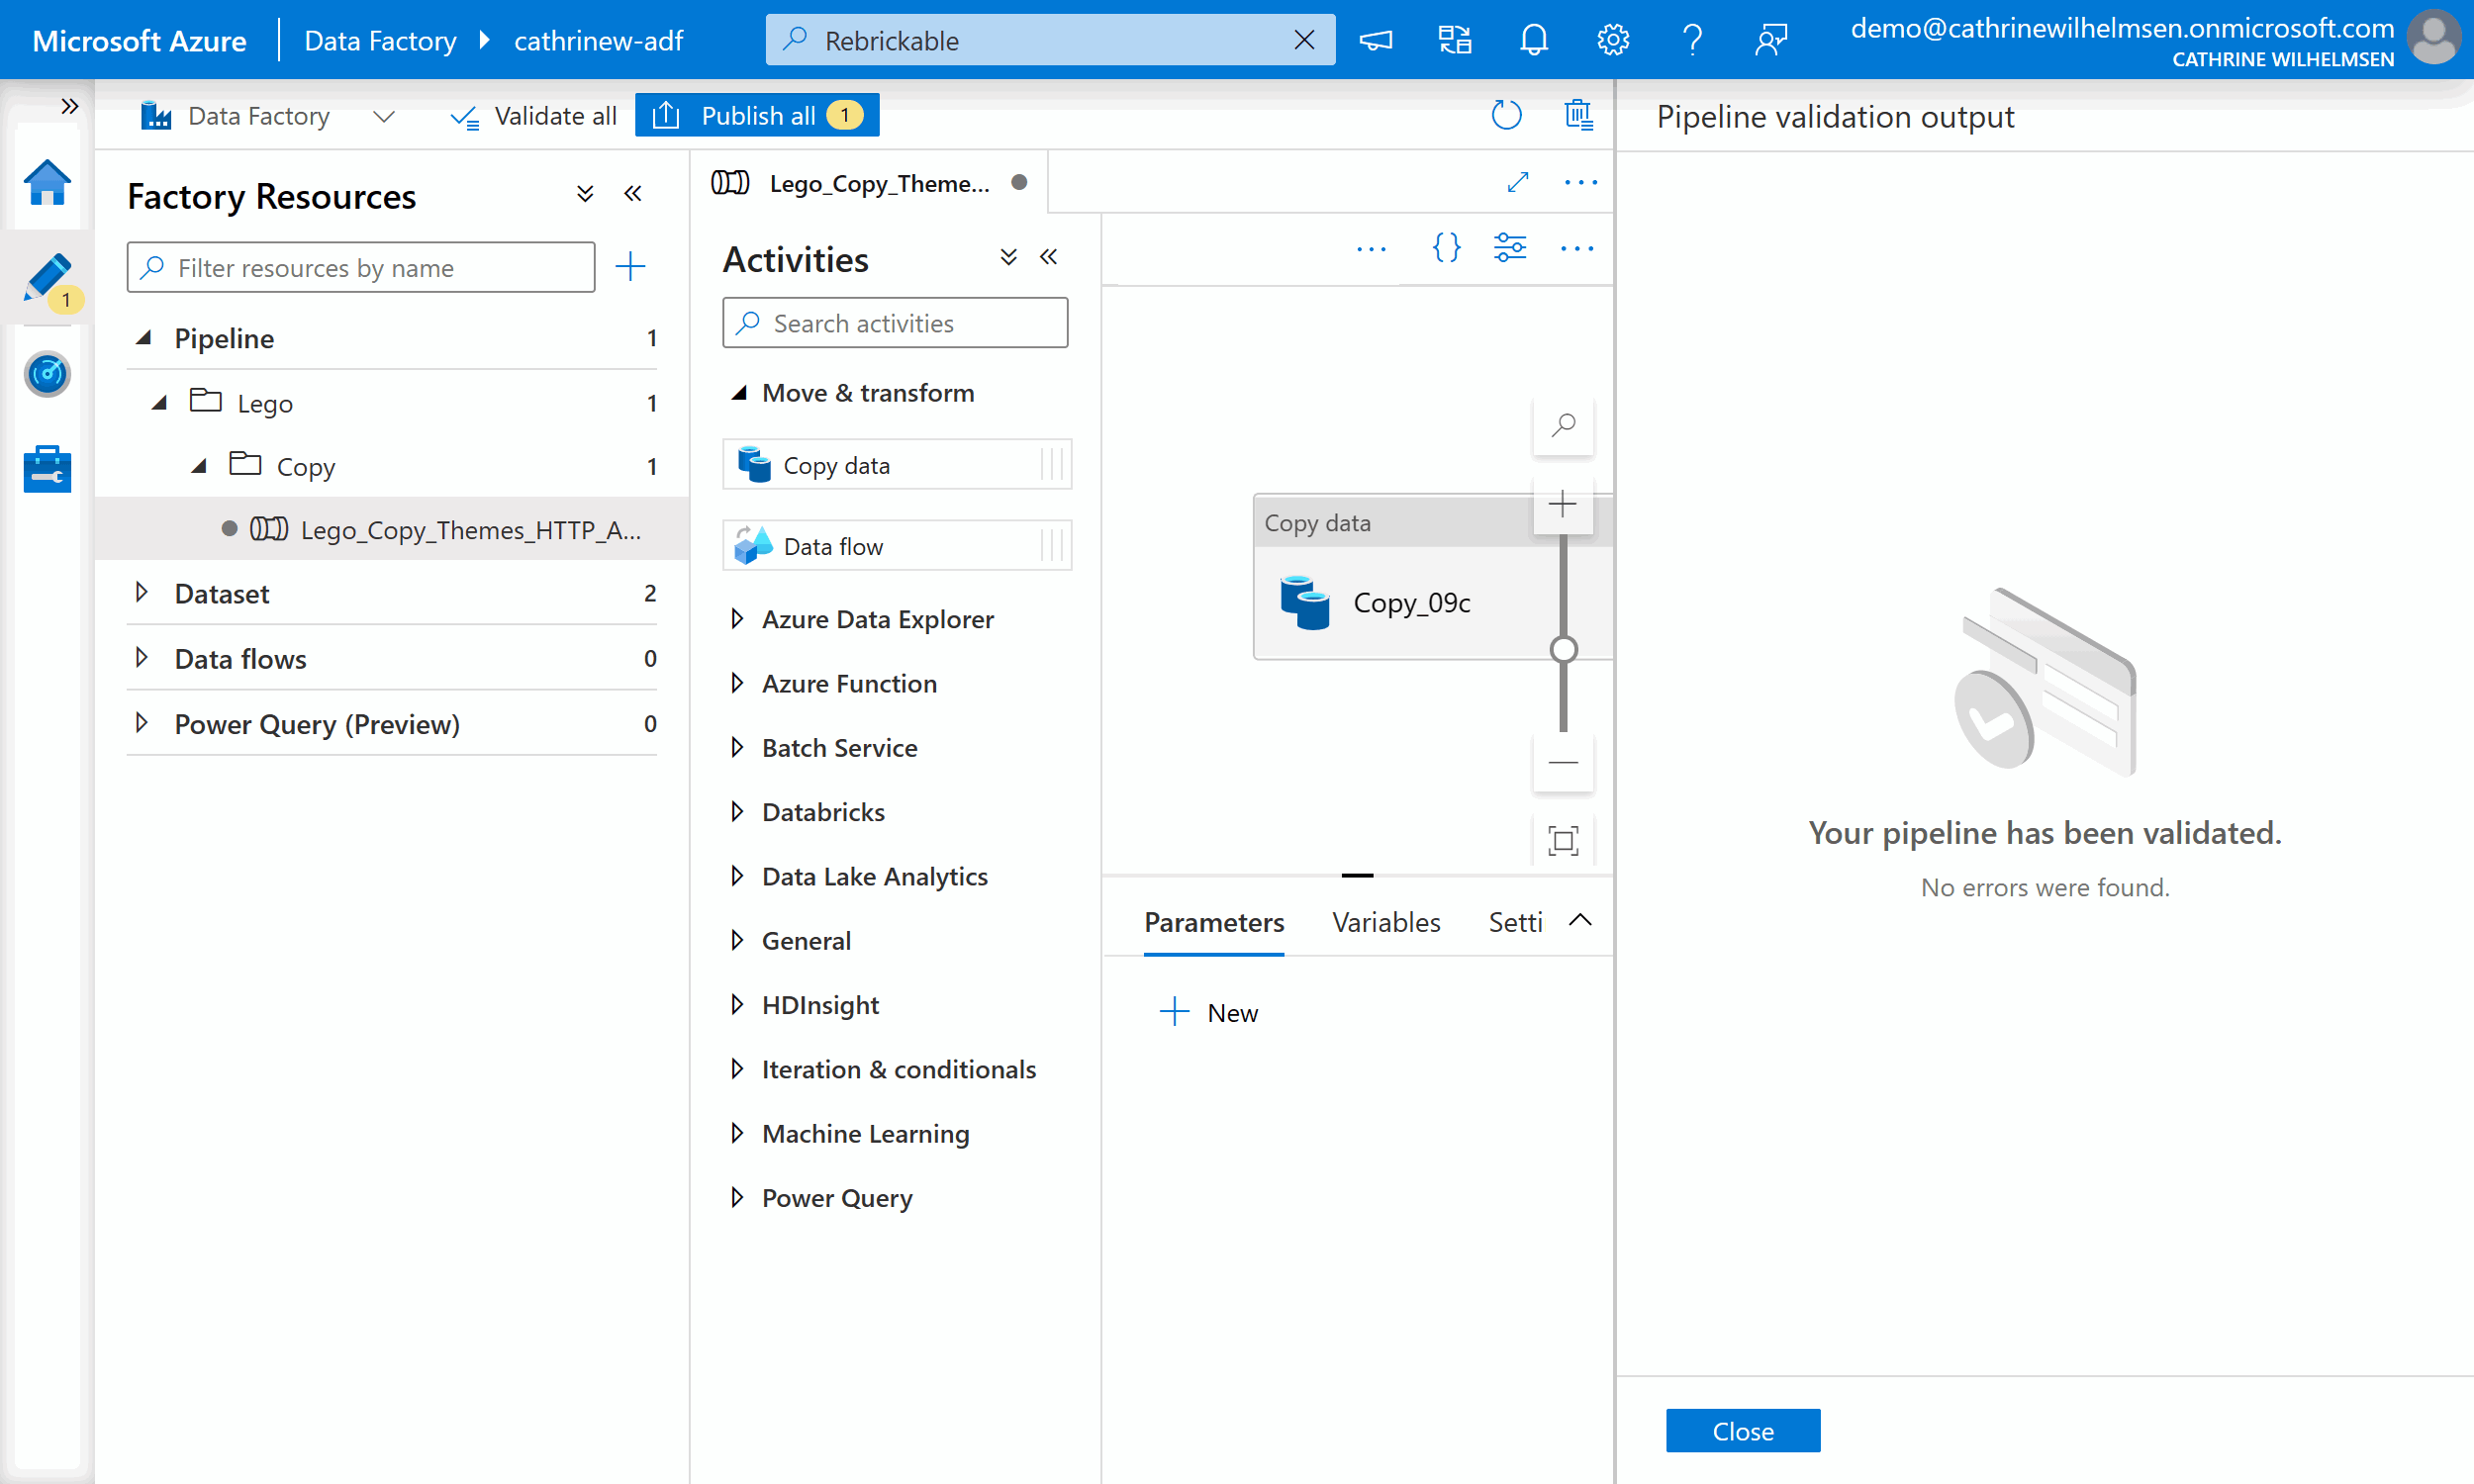Open the Monitor hub icon in sidebar
The height and width of the screenshot is (1484, 2474).
(x=47, y=375)
